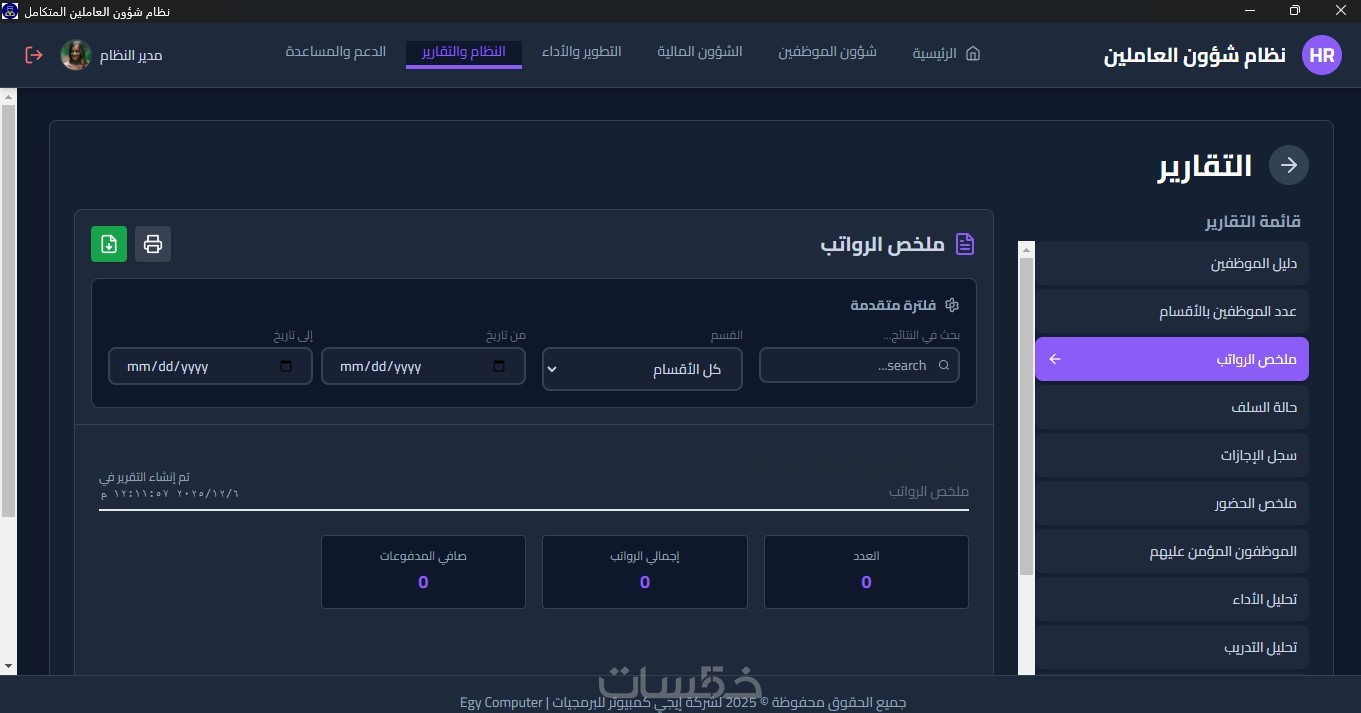The height and width of the screenshot is (713, 1361).
Task: Open the user avatar for مدير النظام
Action: click(76, 55)
